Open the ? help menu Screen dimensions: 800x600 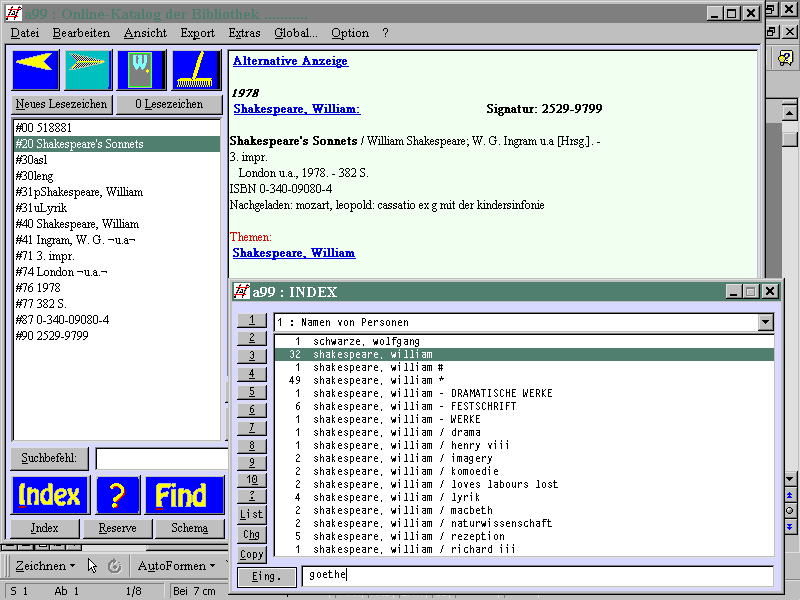[x=385, y=33]
